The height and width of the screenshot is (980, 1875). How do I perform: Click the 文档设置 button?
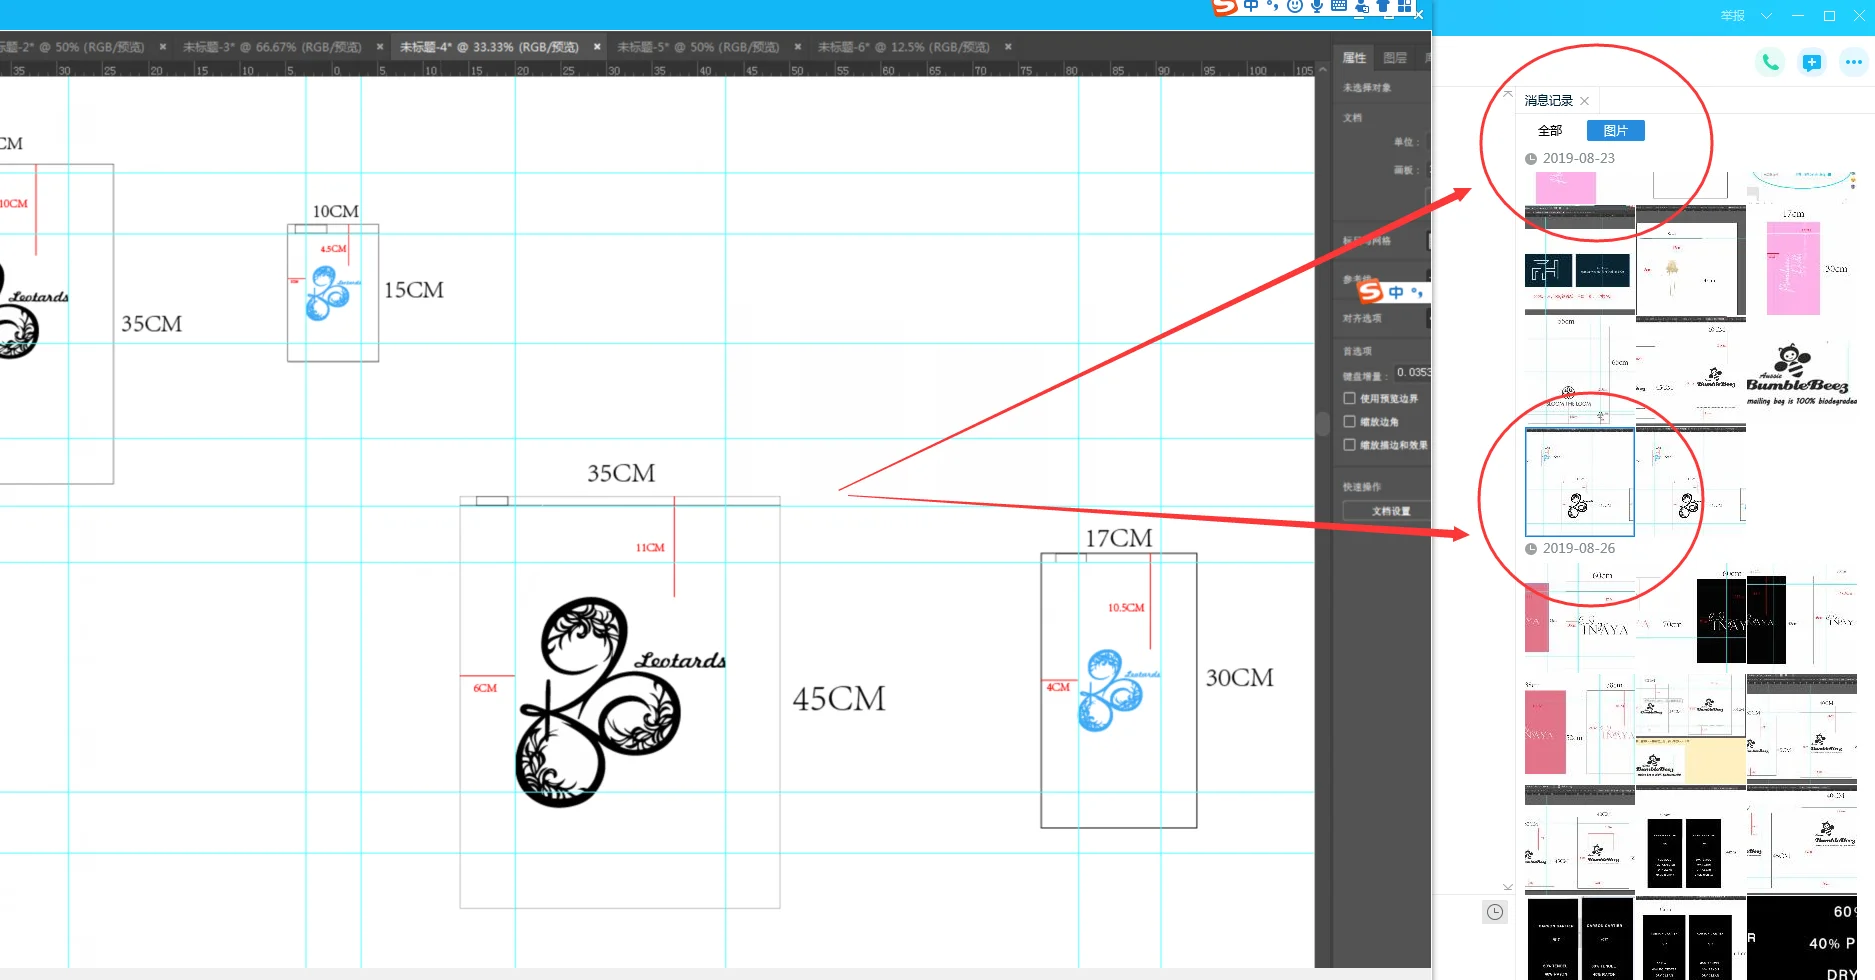point(1390,511)
